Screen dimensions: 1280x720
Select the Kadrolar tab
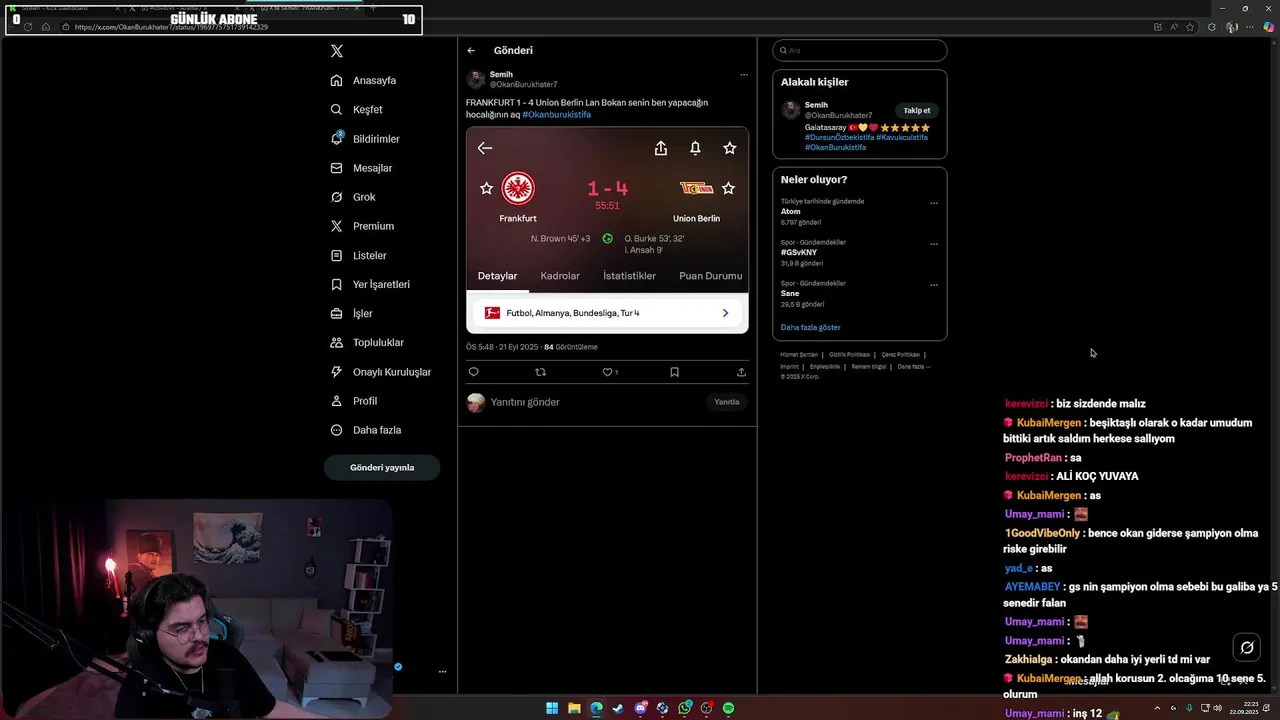pos(560,276)
